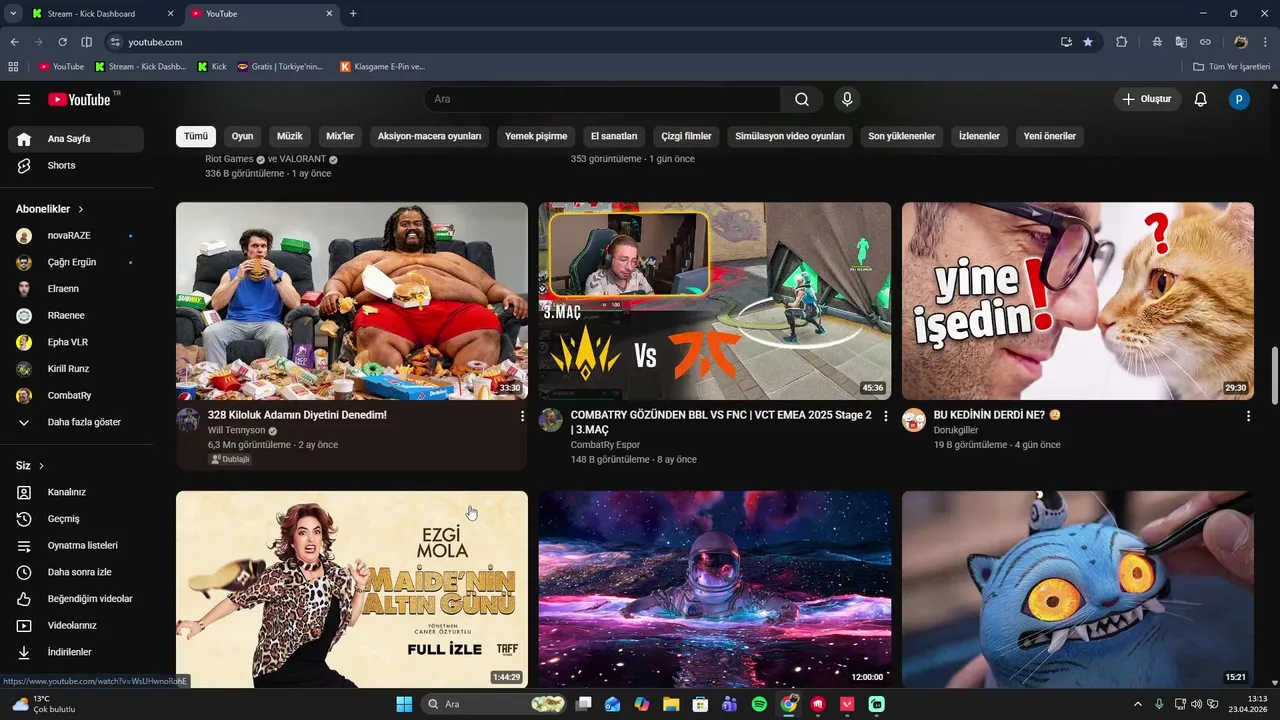Click the page vertical scrollbar thumb
The width and height of the screenshot is (1280, 720).
pos(1273,376)
